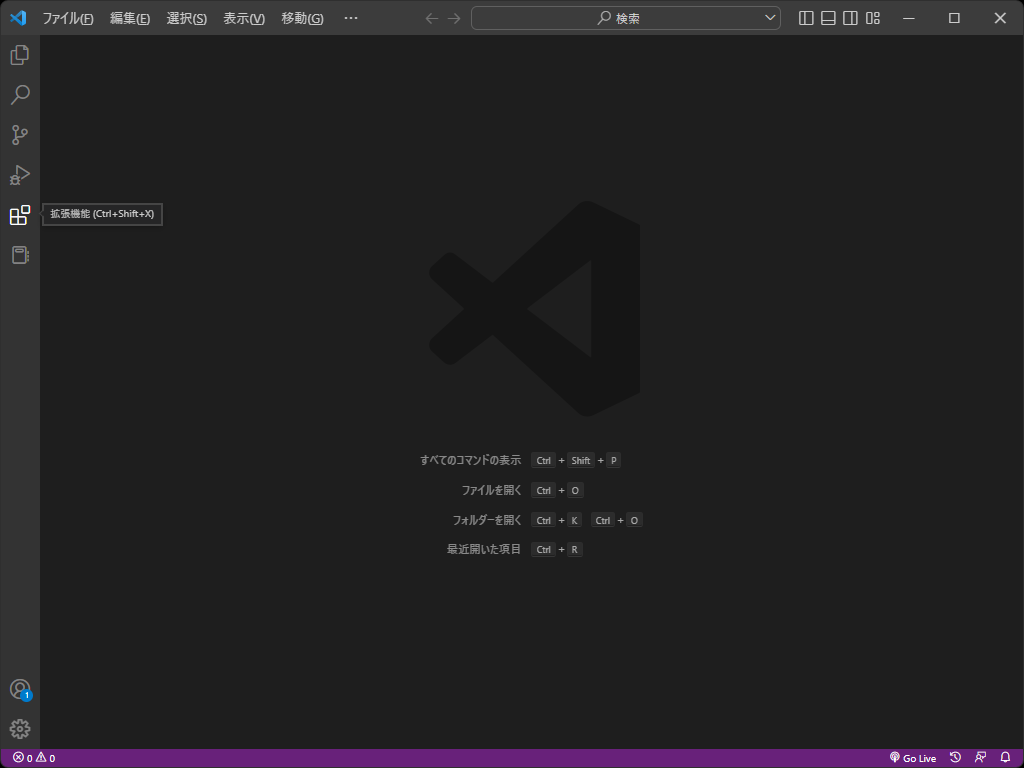Click the K key label
The height and width of the screenshot is (768, 1024).
(575, 520)
